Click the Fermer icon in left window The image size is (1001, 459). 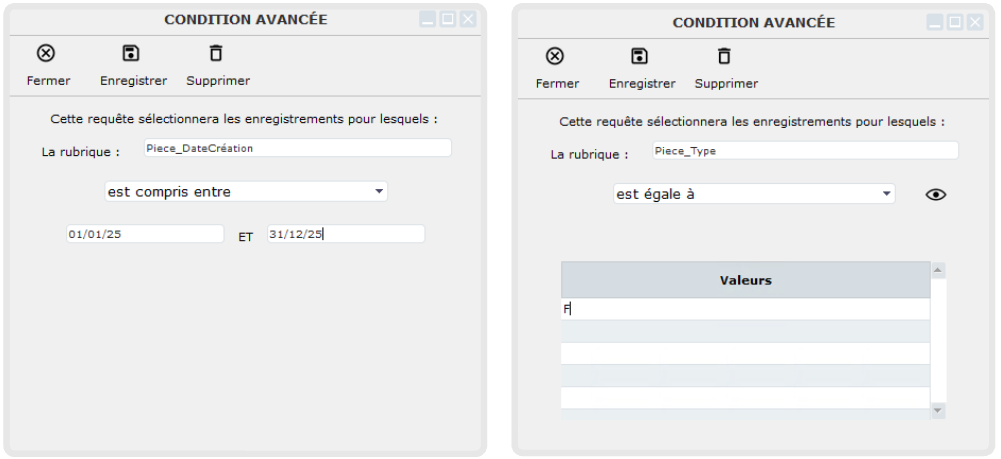pos(46,53)
